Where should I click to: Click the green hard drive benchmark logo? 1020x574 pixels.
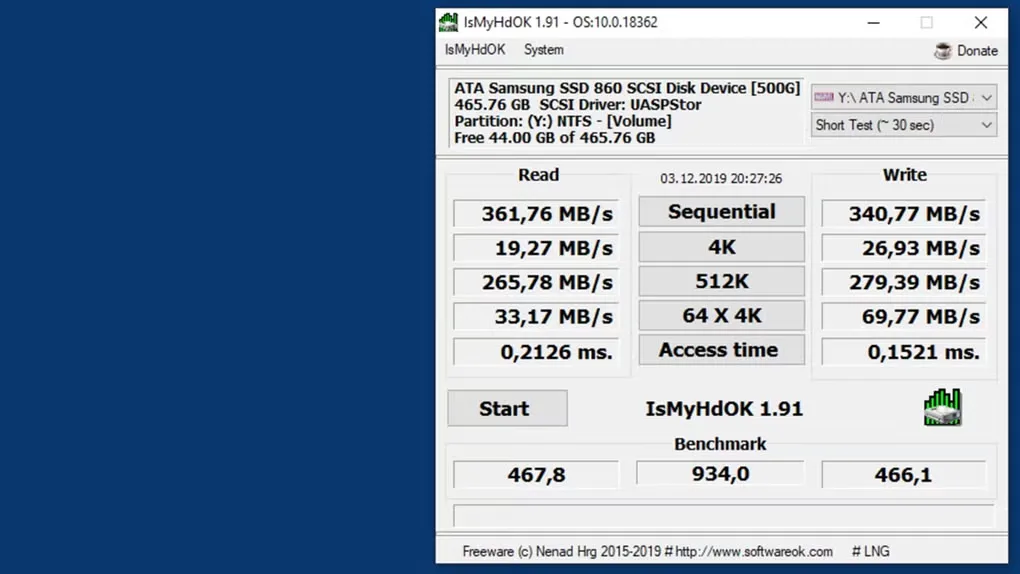[942, 407]
